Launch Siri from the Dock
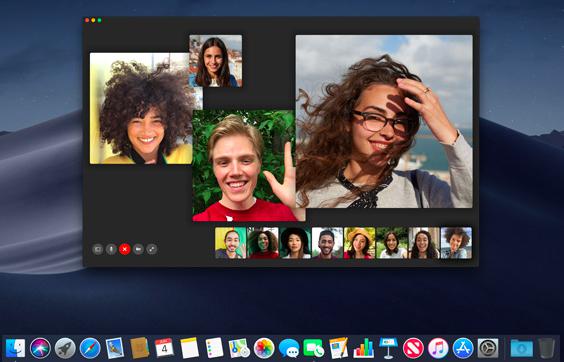564x362 pixels. tap(40, 348)
